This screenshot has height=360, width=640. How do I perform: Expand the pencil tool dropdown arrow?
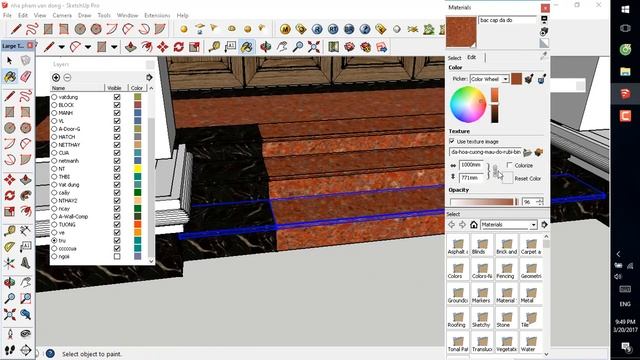coord(62,47)
